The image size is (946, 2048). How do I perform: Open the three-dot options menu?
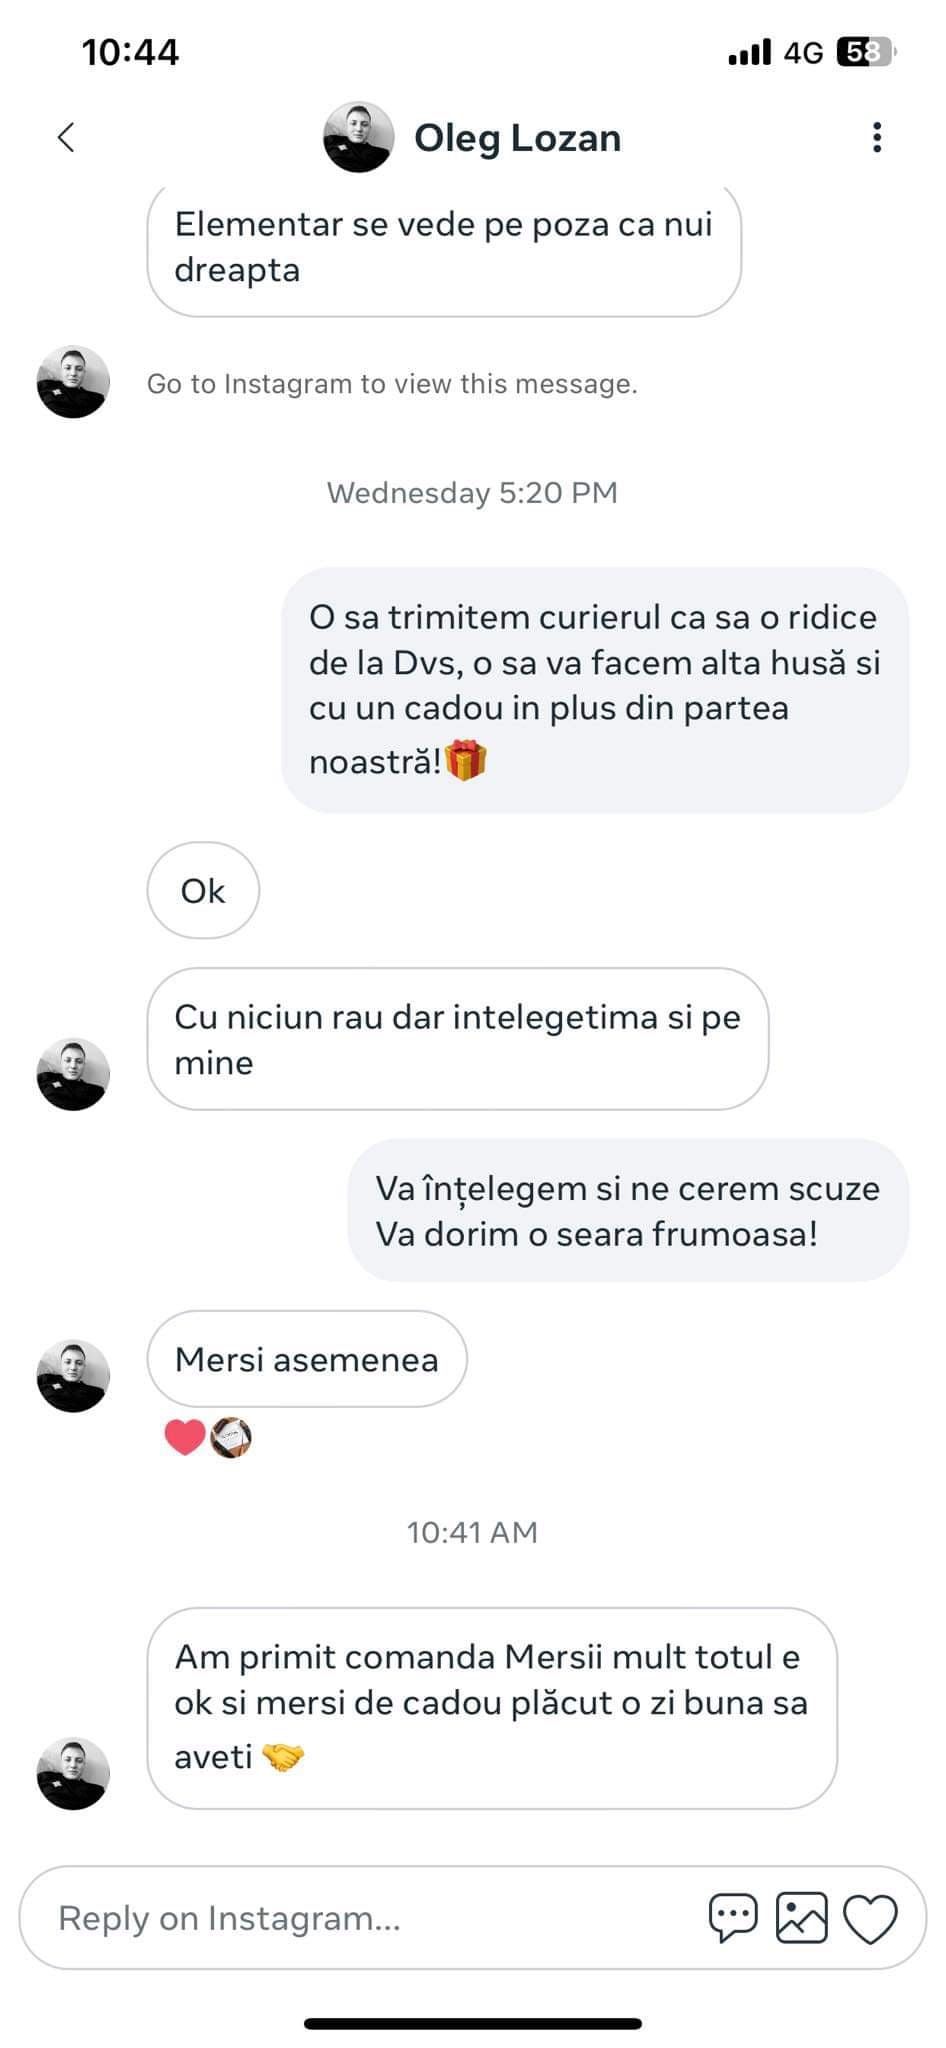(876, 137)
